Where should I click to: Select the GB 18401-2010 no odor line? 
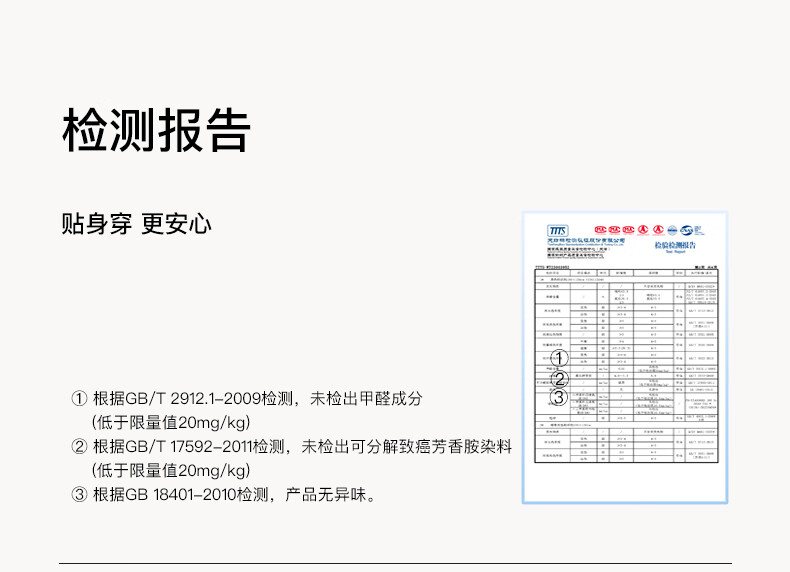coord(224,494)
